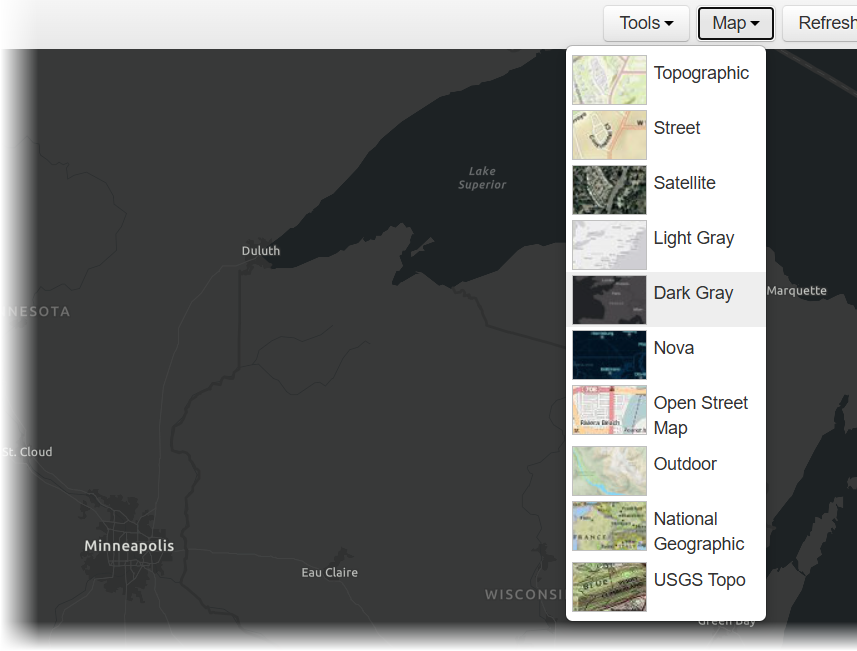The width and height of the screenshot is (857, 651).
Task: Pick the Light Gray basemap thumbnail
Action: 609,245
